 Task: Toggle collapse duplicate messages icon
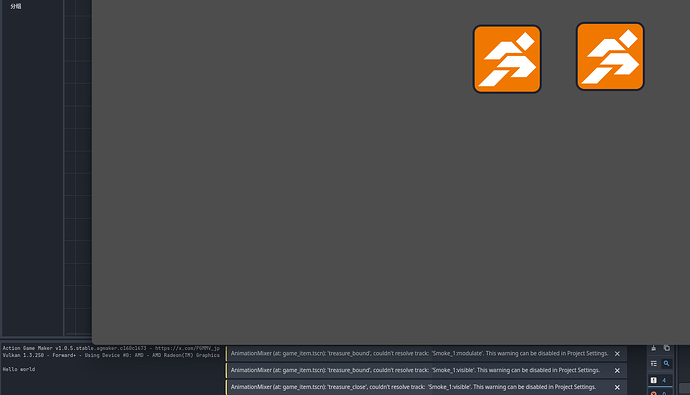pyautogui.click(x=653, y=363)
